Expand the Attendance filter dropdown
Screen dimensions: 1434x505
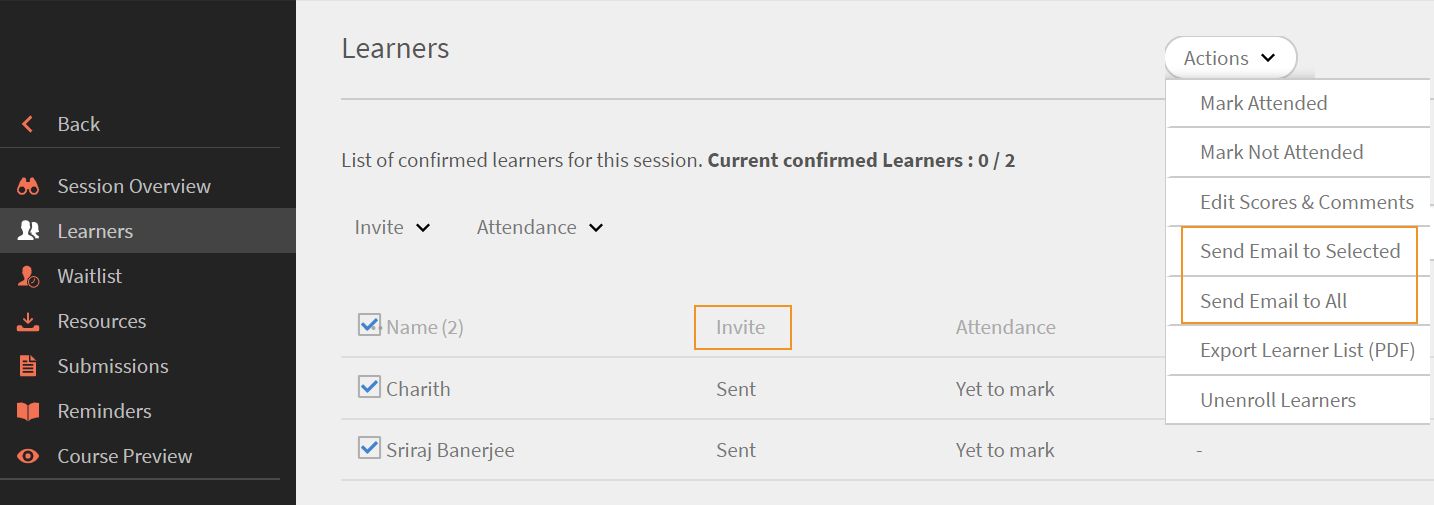coord(539,227)
